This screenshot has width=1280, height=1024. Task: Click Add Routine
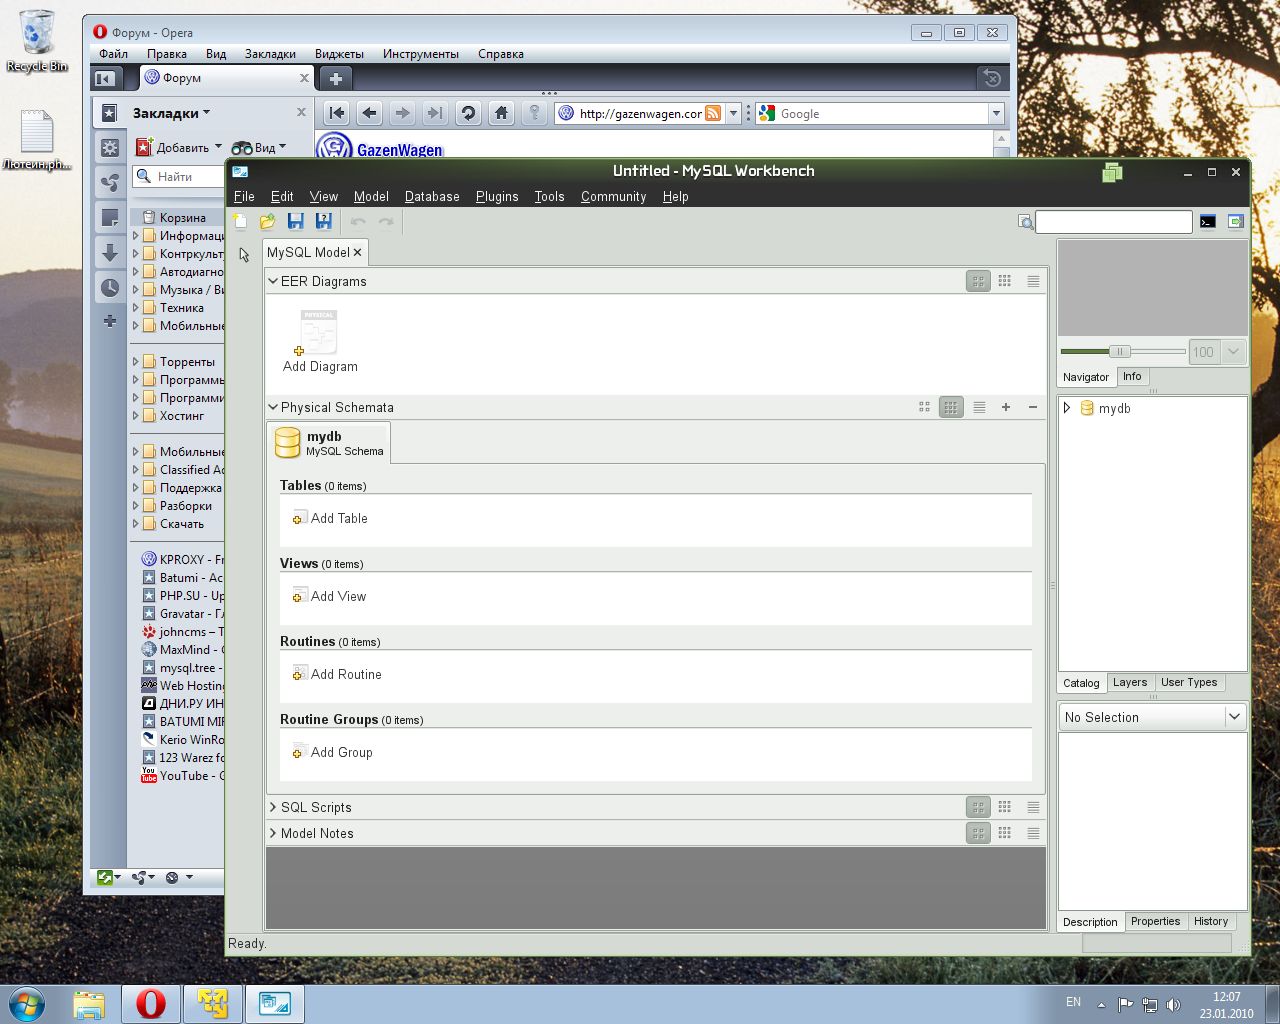coord(337,674)
